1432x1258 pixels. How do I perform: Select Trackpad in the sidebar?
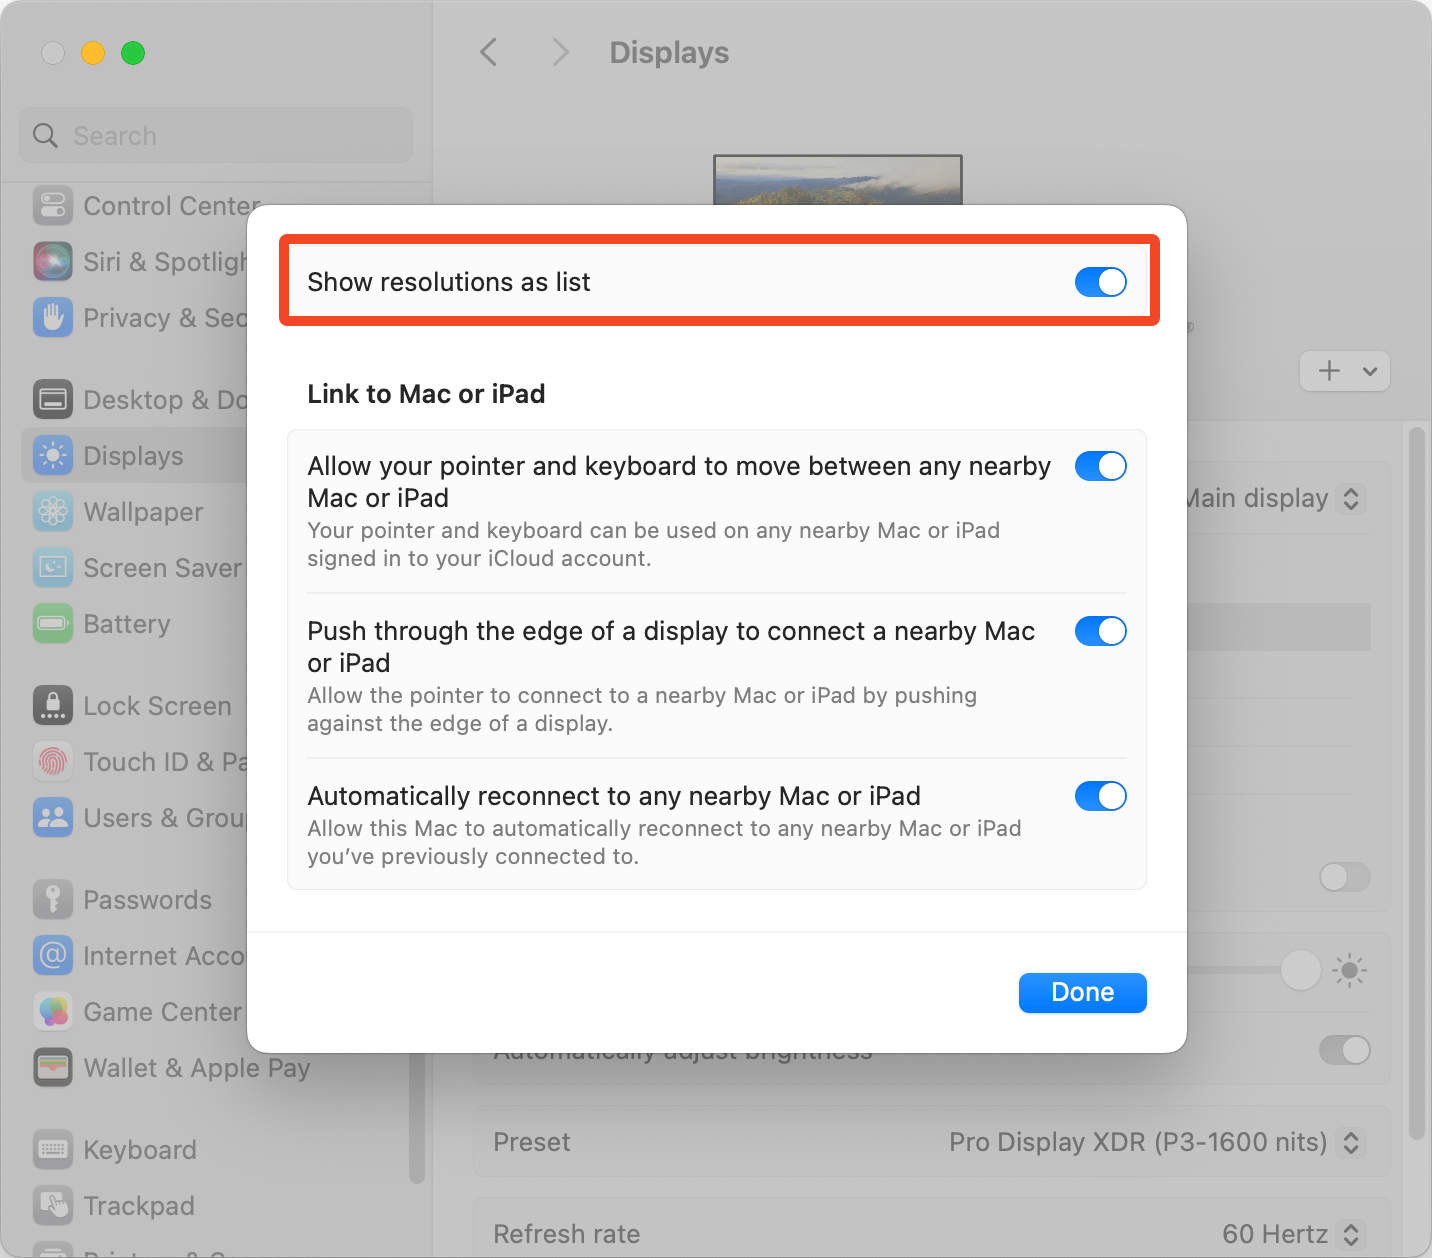point(139,1206)
